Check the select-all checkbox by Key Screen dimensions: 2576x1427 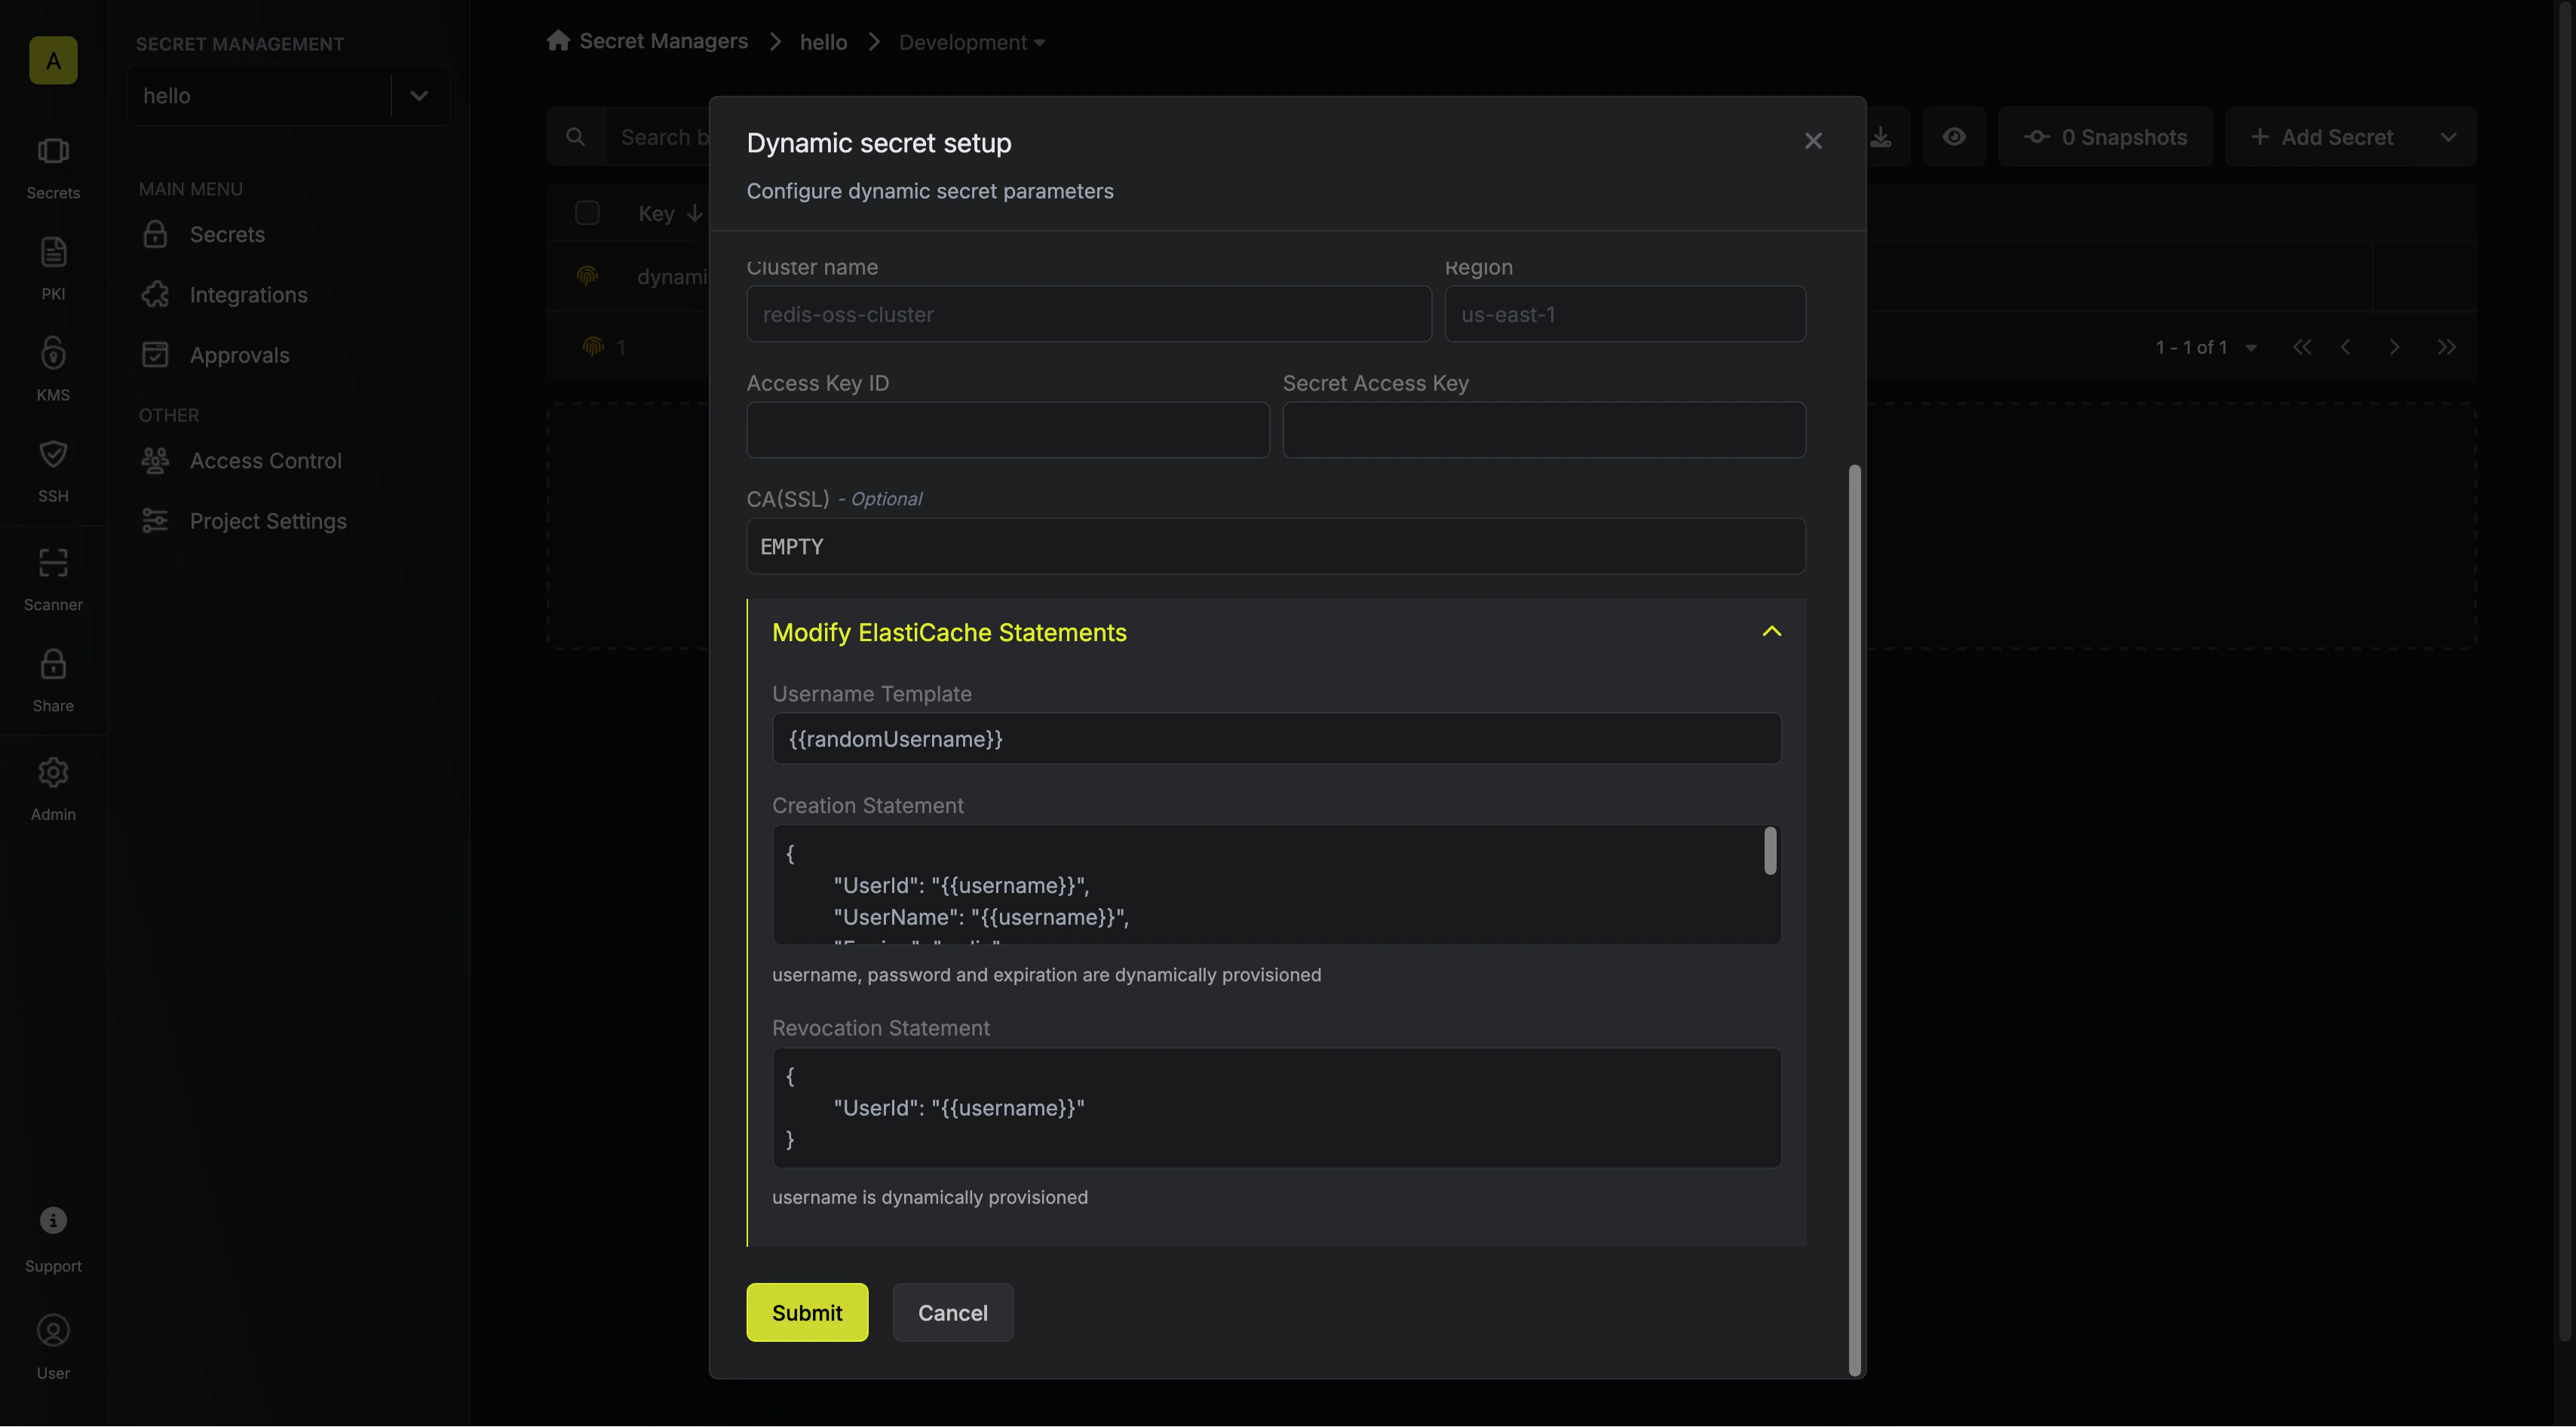[587, 213]
